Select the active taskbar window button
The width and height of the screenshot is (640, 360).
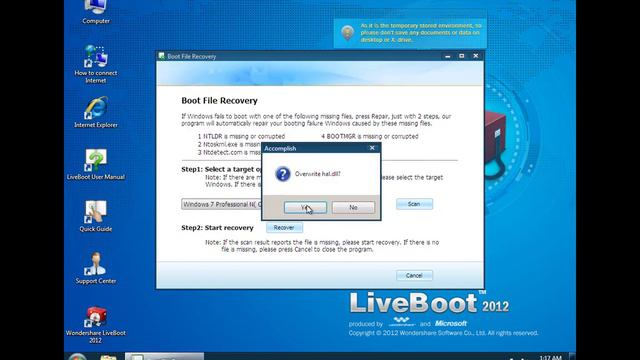tap(164, 357)
